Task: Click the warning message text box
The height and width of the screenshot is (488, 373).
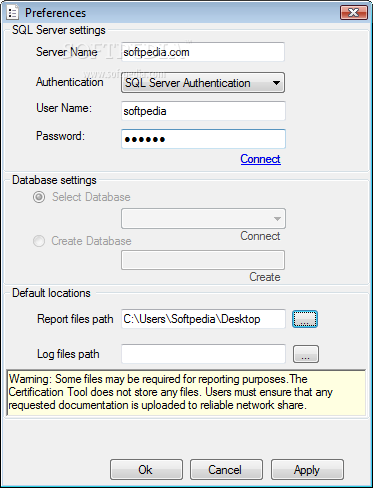Action: point(186,392)
